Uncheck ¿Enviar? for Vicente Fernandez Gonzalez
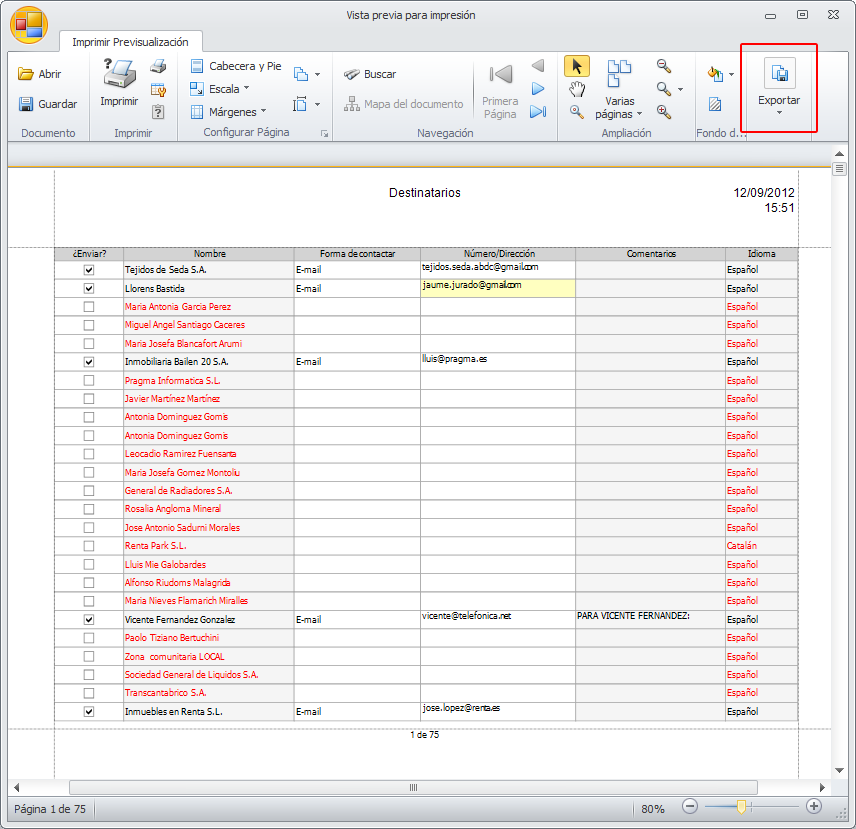This screenshot has height=829, width=856. [x=89, y=620]
